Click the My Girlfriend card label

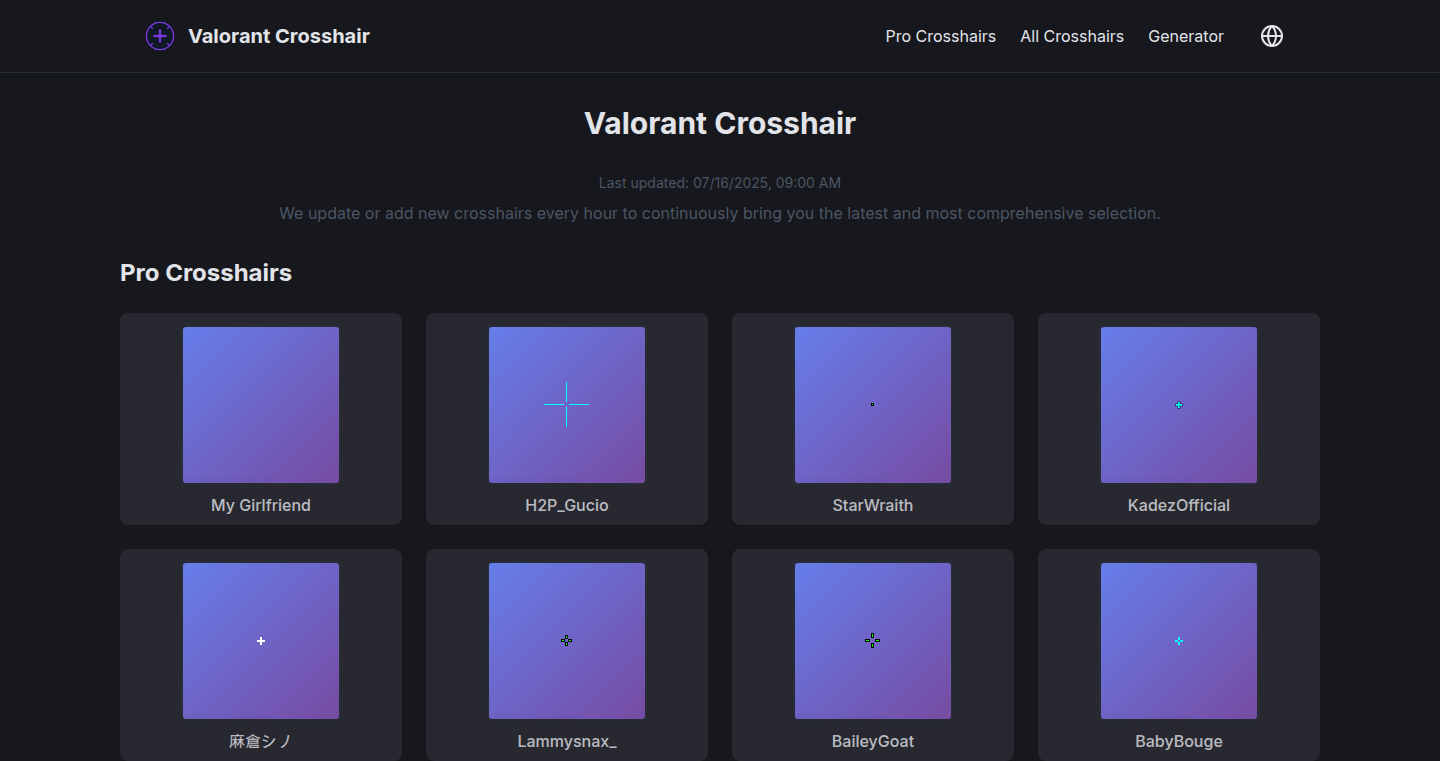click(x=261, y=505)
